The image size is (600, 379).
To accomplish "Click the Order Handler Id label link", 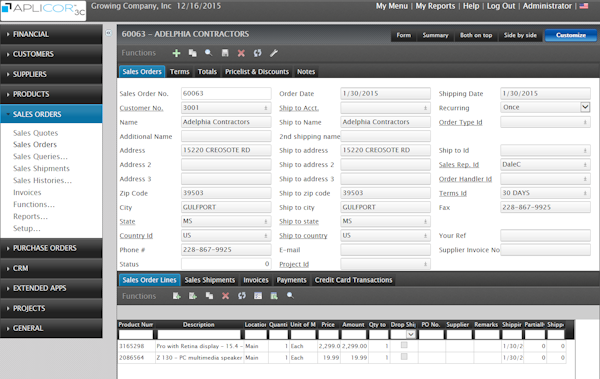I will (465, 179).
